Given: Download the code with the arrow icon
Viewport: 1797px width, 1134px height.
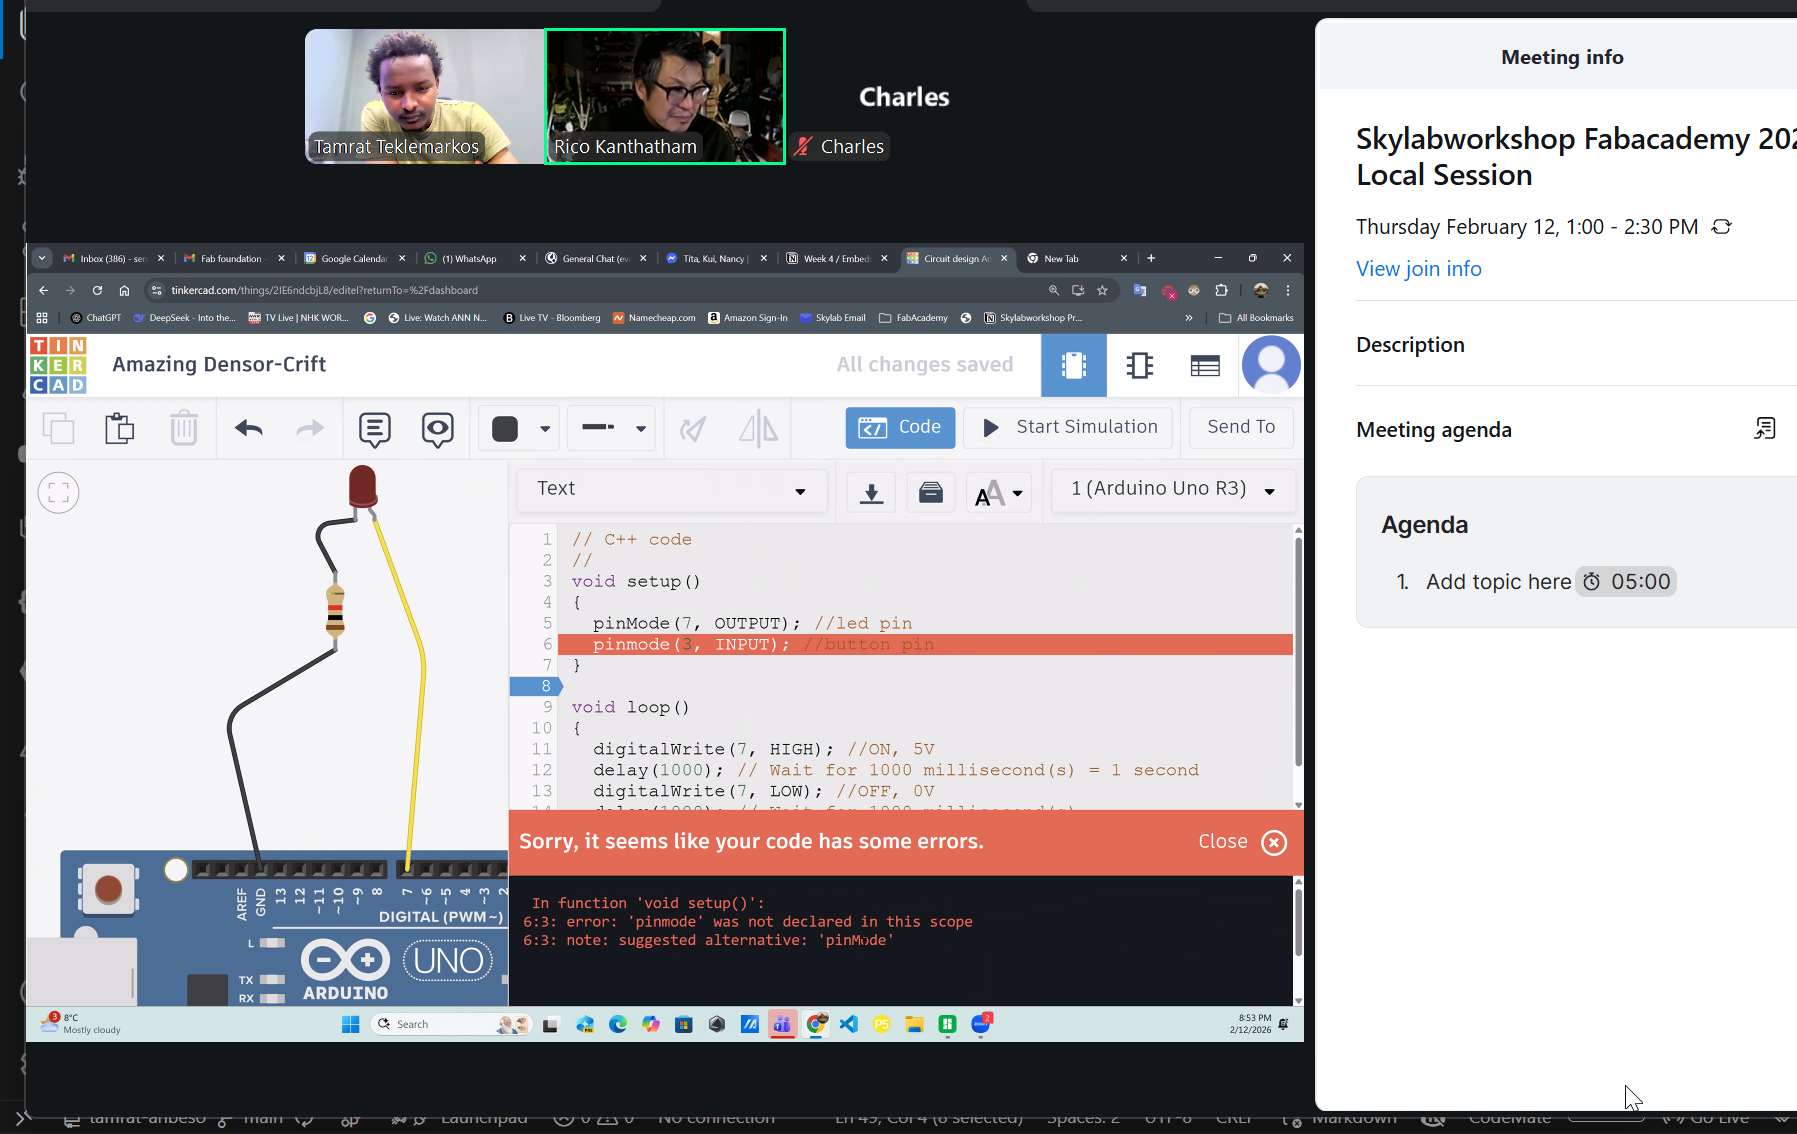Looking at the screenshot, I should coord(871,492).
